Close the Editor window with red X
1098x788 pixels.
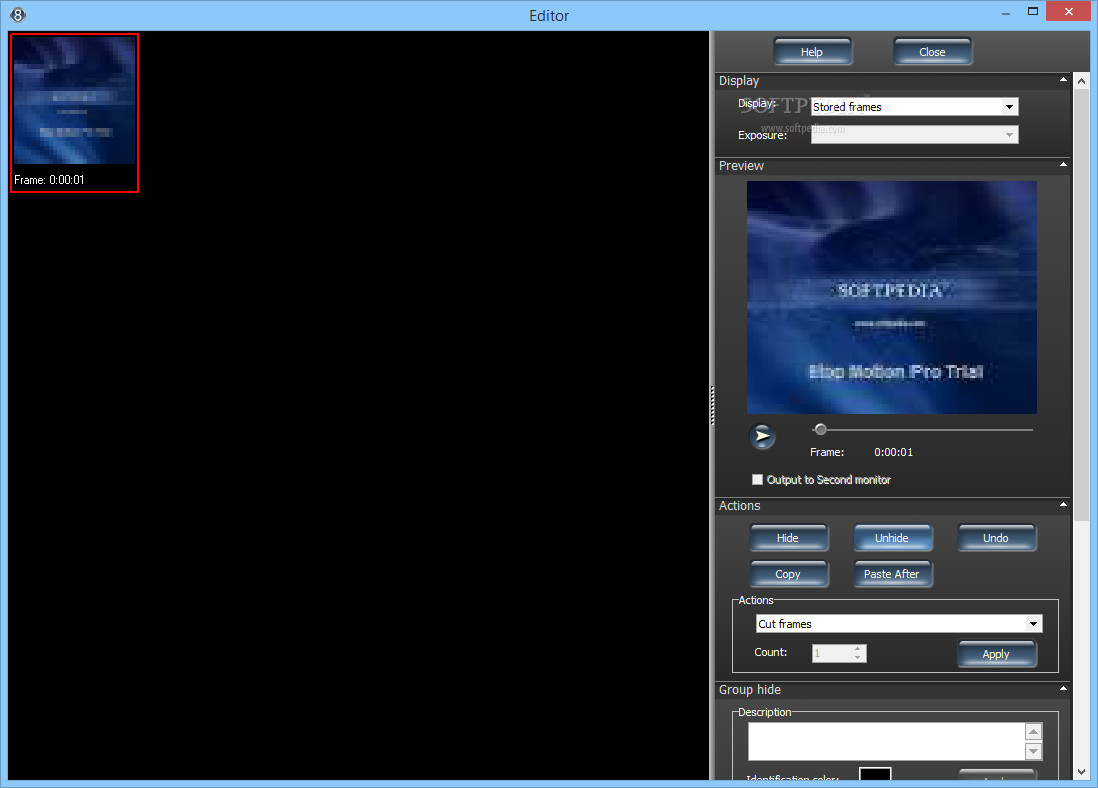(x=1069, y=11)
